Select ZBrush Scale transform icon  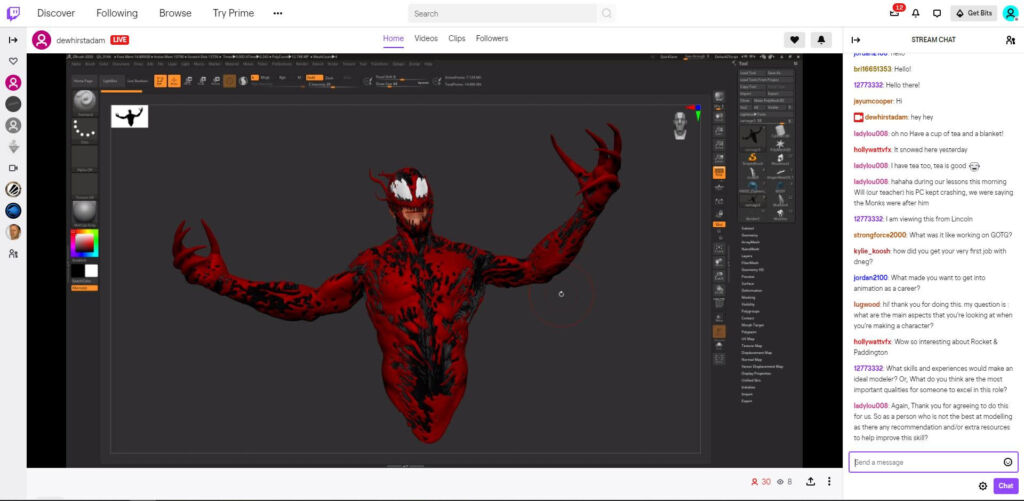coord(201,81)
